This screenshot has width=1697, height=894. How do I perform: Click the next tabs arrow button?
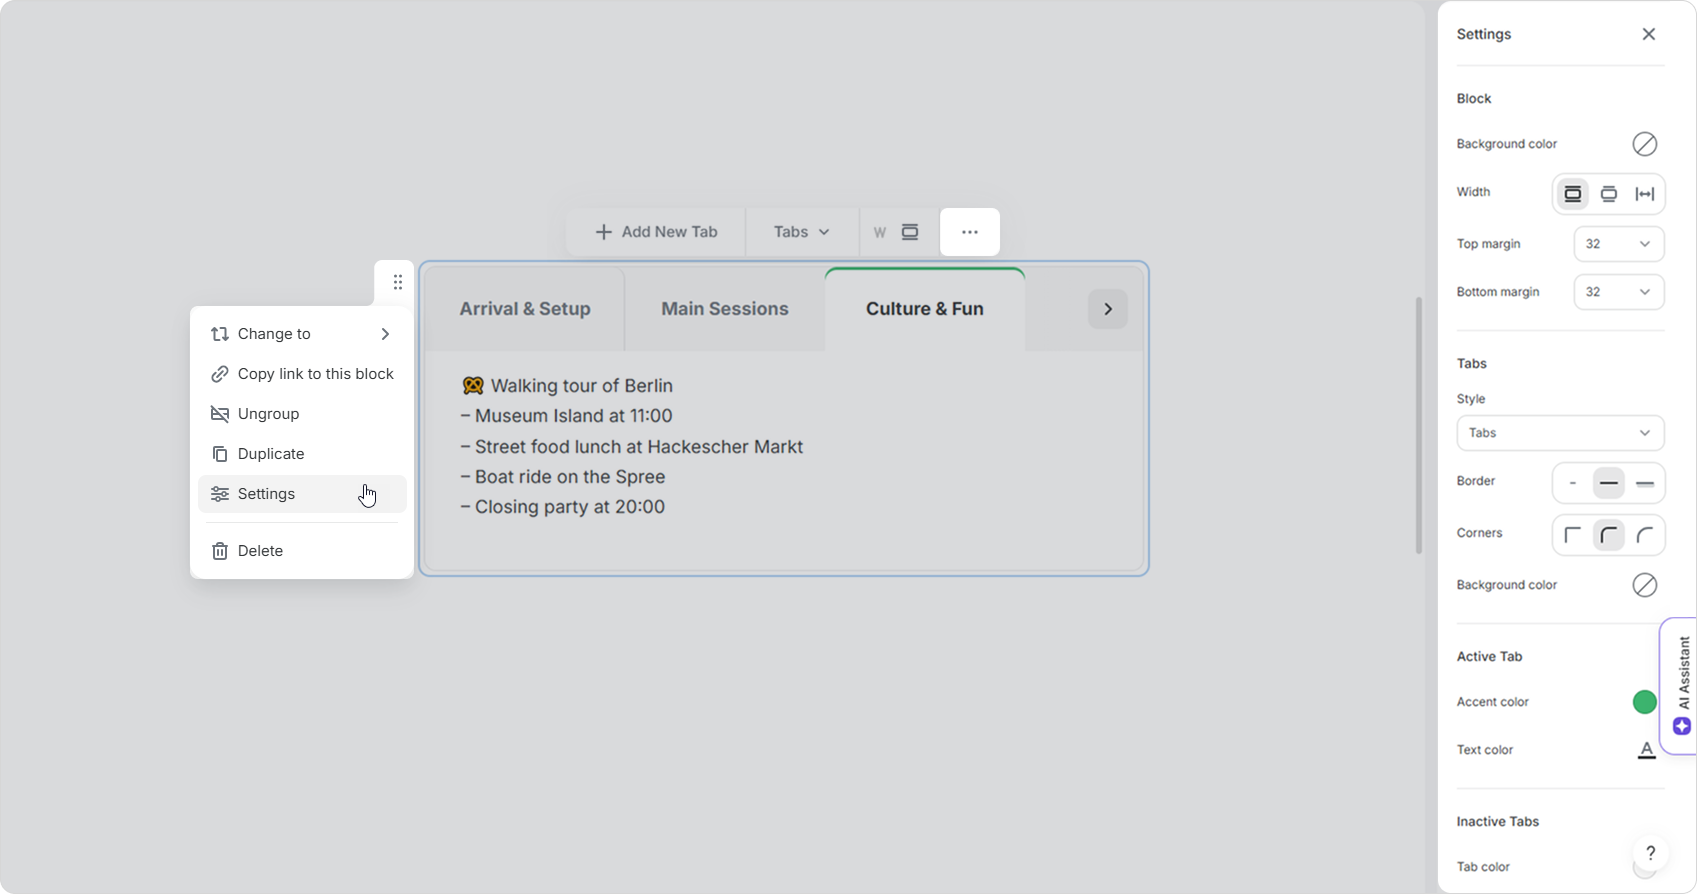pos(1107,309)
